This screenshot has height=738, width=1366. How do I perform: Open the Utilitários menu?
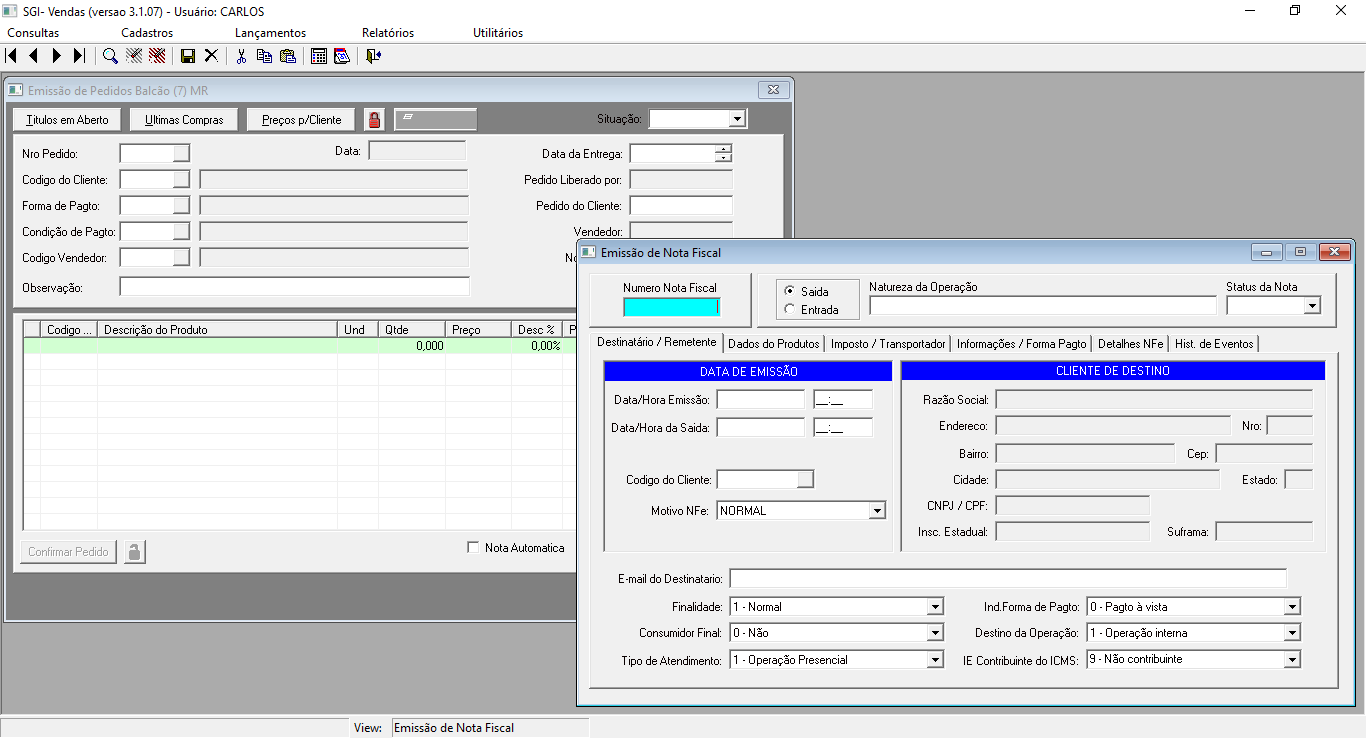(498, 33)
